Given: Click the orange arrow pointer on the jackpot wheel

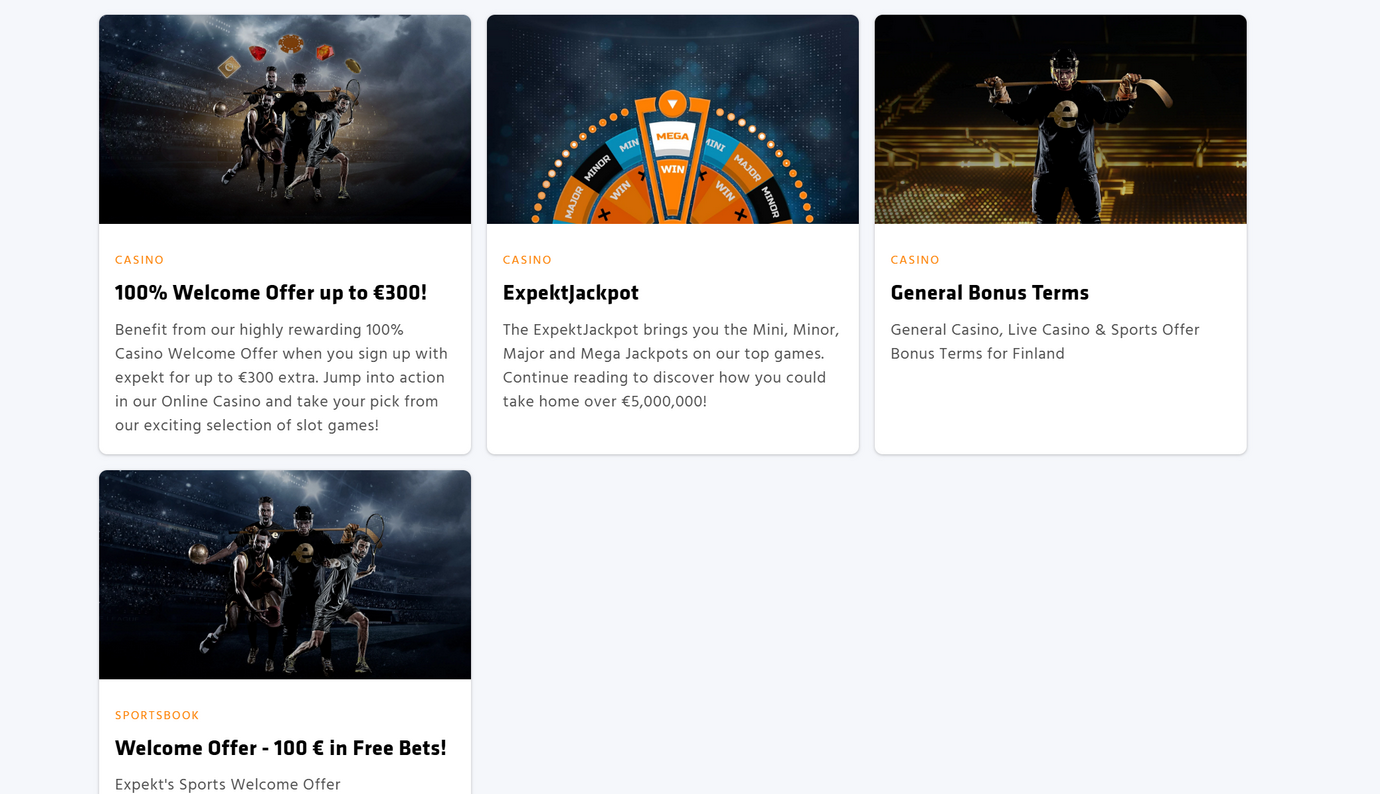Looking at the screenshot, I should click(673, 103).
